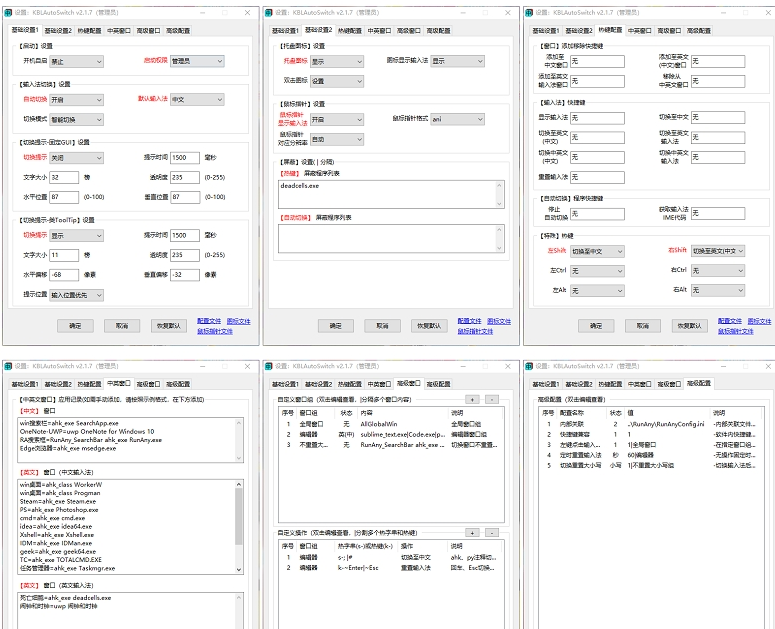The height and width of the screenshot is (629, 775).
Task: Click 恢复默认 button in the 热键配置 window
Action: pos(691,326)
